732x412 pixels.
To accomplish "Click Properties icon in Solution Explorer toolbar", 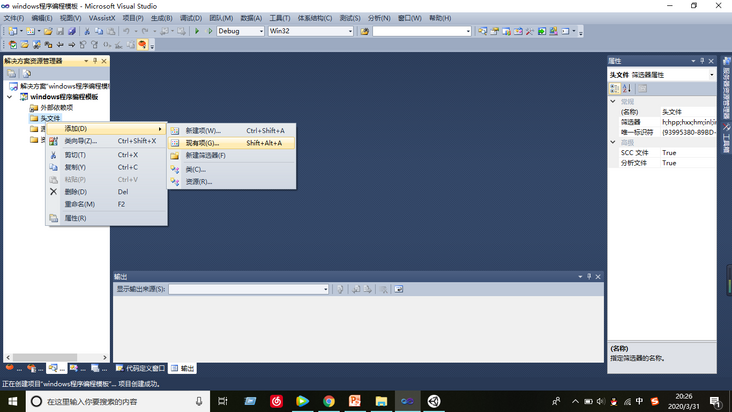I will (x=12, y=74).
